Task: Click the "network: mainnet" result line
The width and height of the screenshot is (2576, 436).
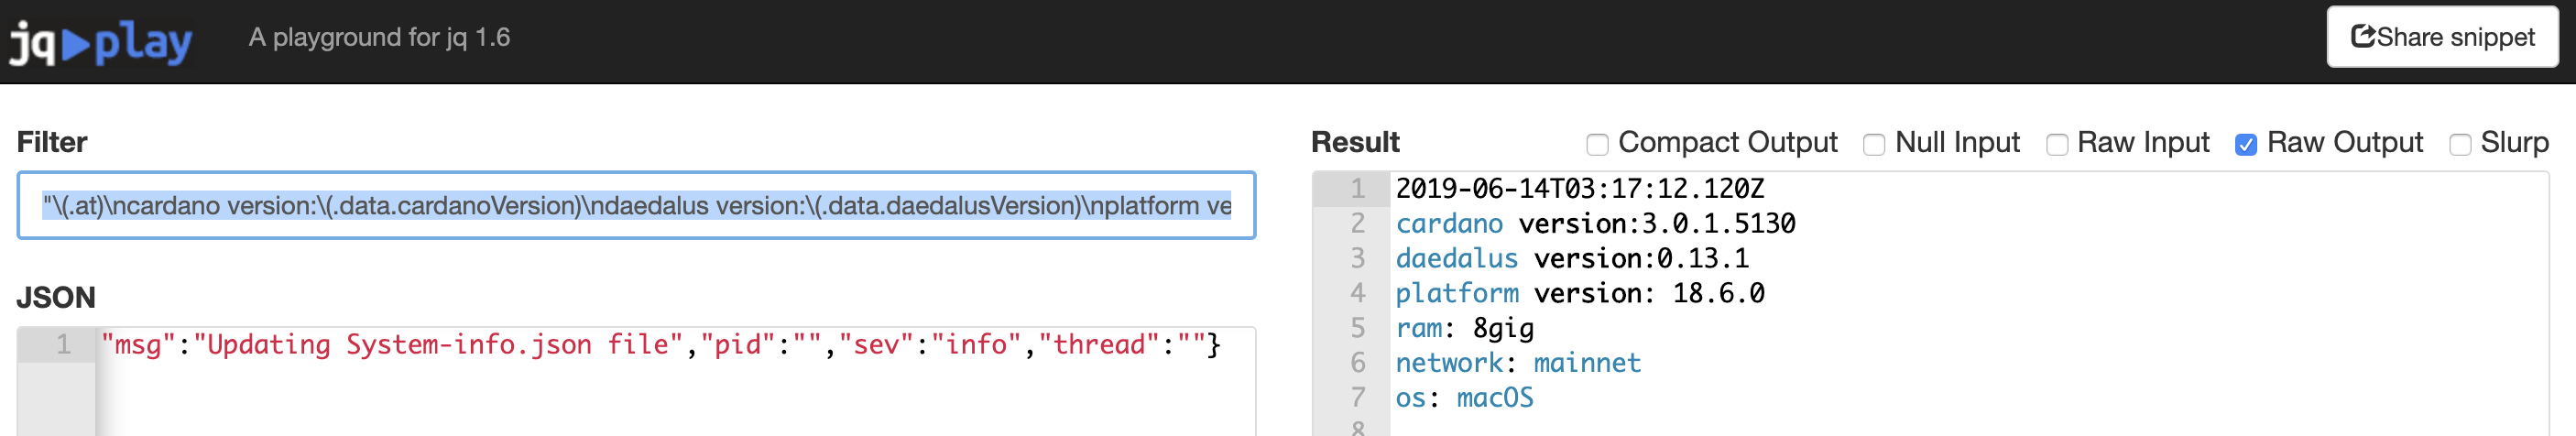Action: 1518,364
